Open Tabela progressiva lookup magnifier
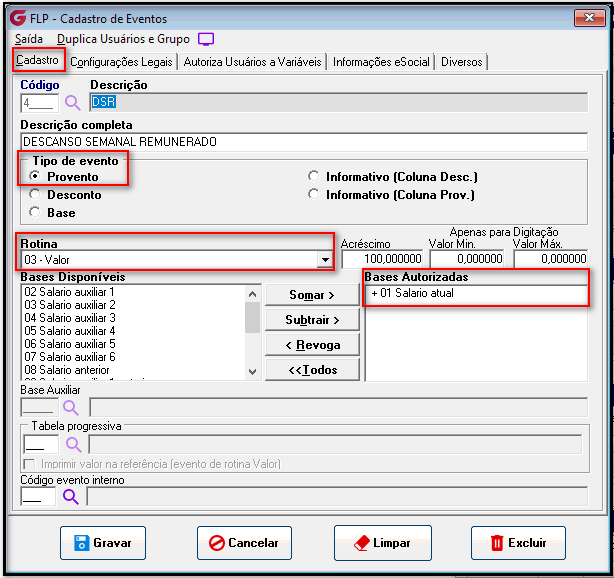 tap(73, 445)
